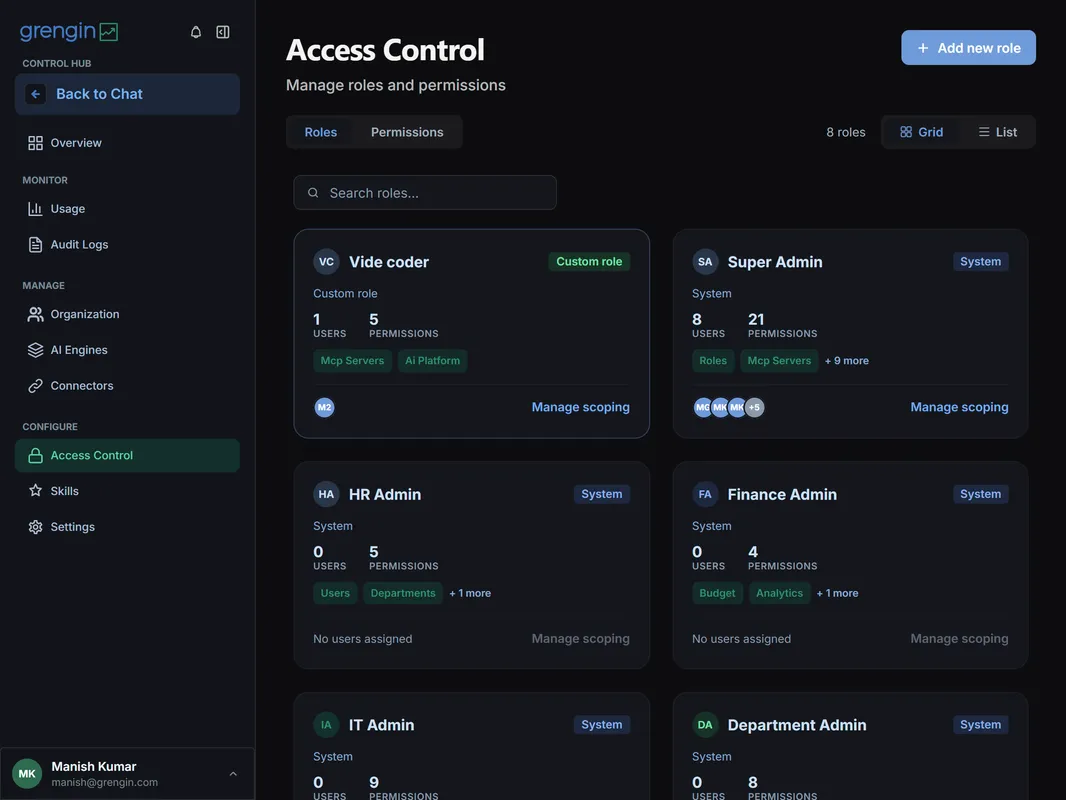1066x800 pixels.
Task: Click Manage scoping on Finance Admin
Action: (x=959, y=639)
